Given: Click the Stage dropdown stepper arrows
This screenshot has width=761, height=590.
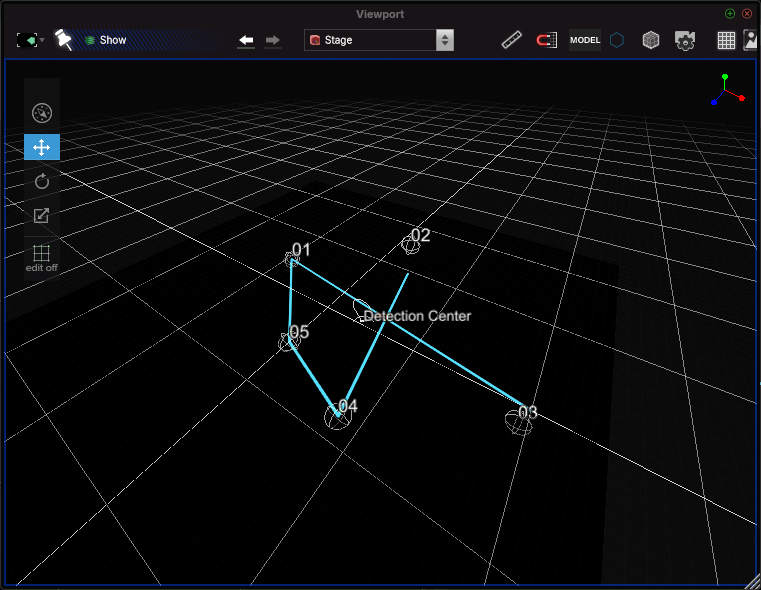Looking at the screenshot, I should click(x=445, y=40).
